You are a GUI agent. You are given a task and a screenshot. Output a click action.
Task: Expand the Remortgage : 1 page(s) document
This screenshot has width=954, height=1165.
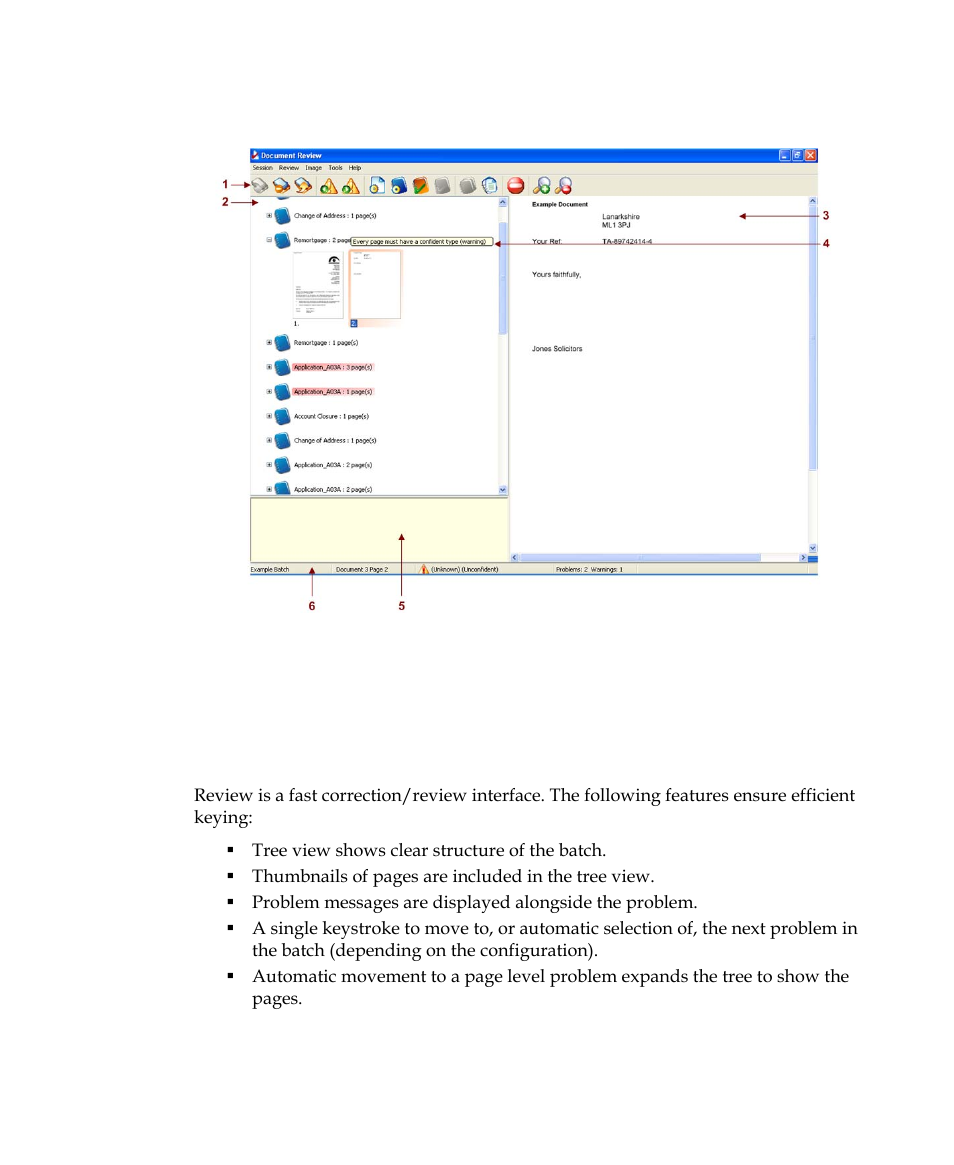[x=269, y=343]
